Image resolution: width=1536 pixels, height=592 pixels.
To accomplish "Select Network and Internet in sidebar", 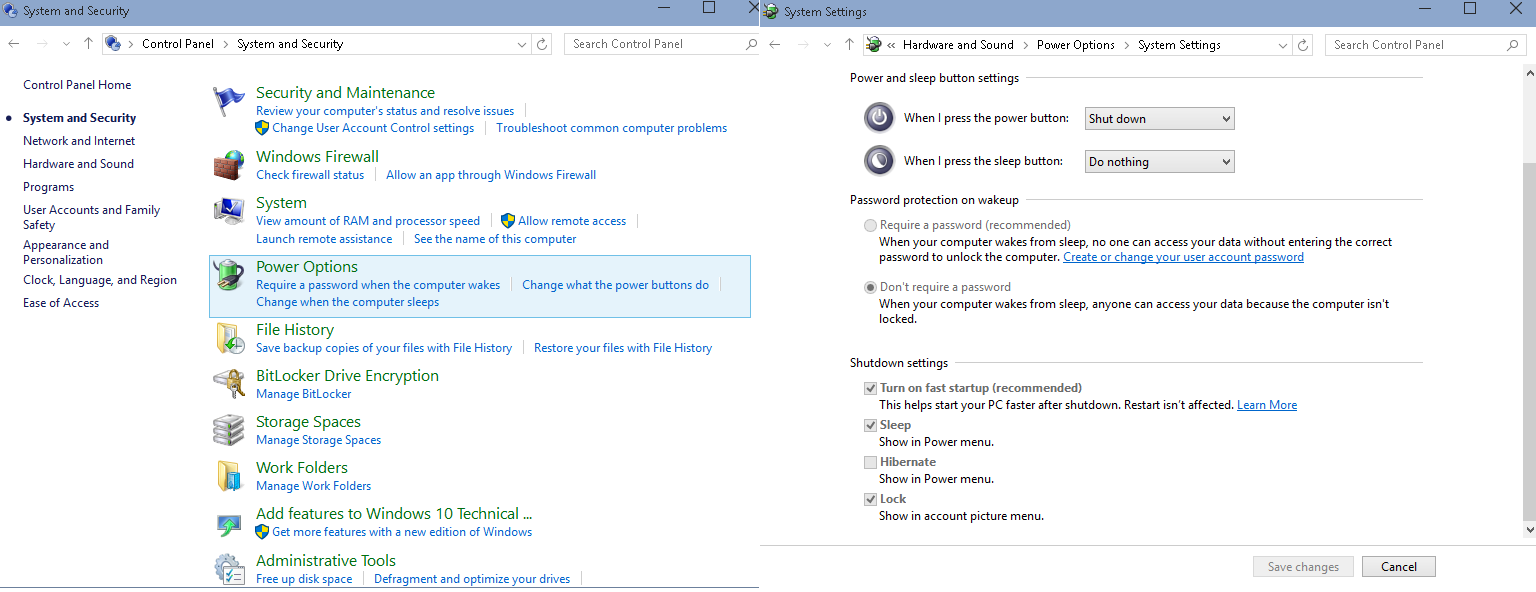I will point(79,141).
